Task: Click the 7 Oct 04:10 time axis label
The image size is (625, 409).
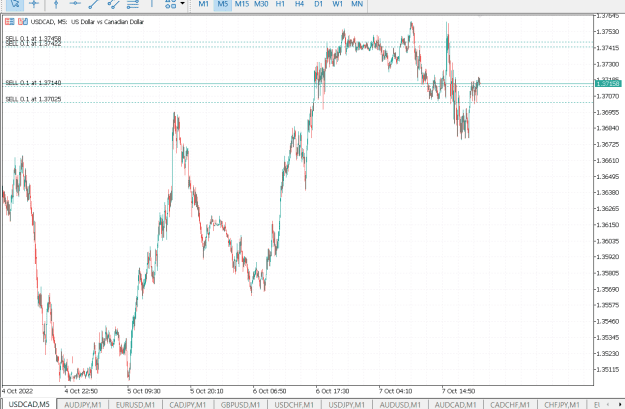Action: (x=395, y=391)
